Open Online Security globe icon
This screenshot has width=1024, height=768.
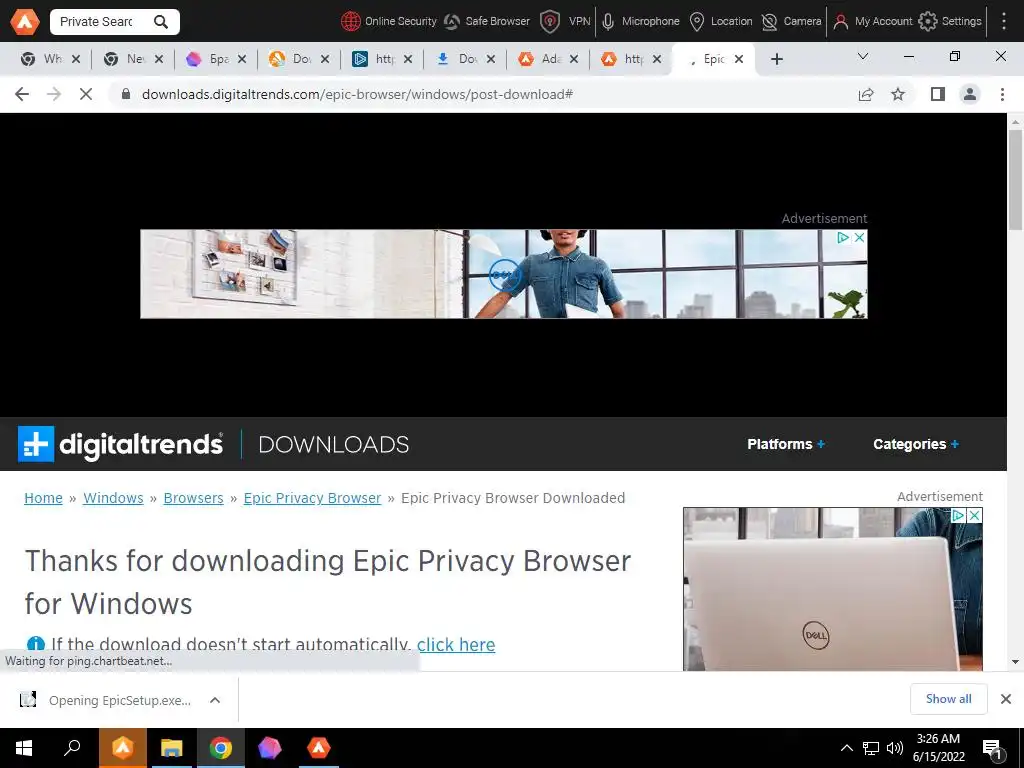click(x=350, y=22)
